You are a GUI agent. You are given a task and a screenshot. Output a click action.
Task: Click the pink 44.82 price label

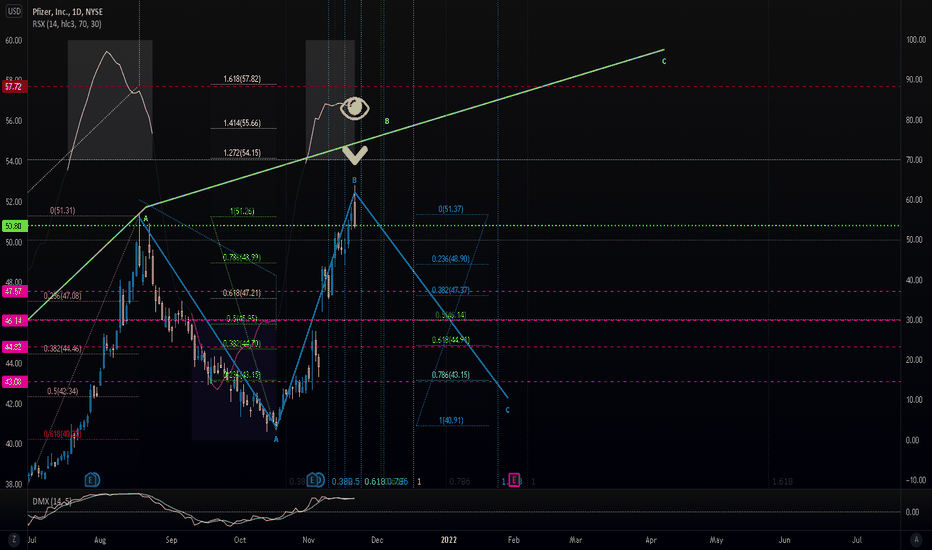pyautogui.click(x=13, y=347)
